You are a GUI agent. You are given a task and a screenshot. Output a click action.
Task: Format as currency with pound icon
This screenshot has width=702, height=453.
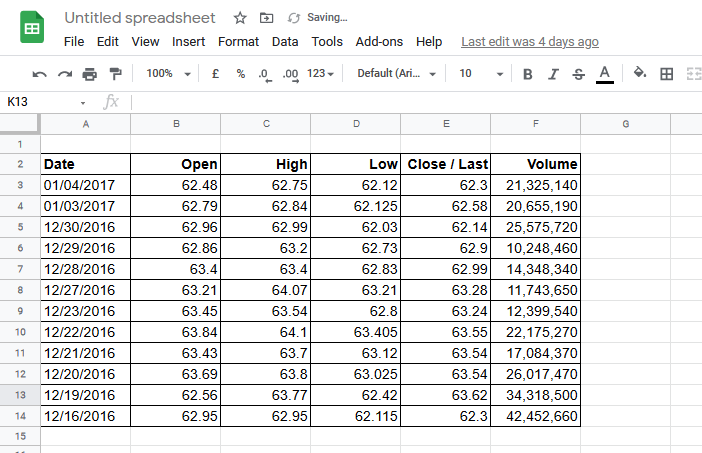click(215, 73)
